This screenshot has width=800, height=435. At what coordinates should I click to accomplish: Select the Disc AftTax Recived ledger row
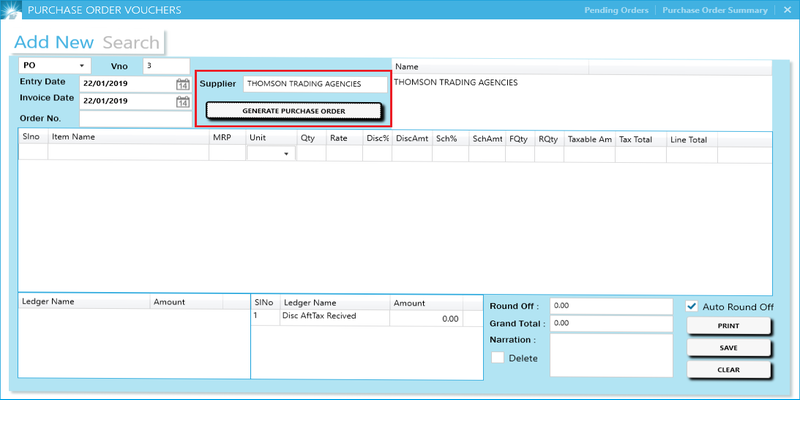pos(366,318)
